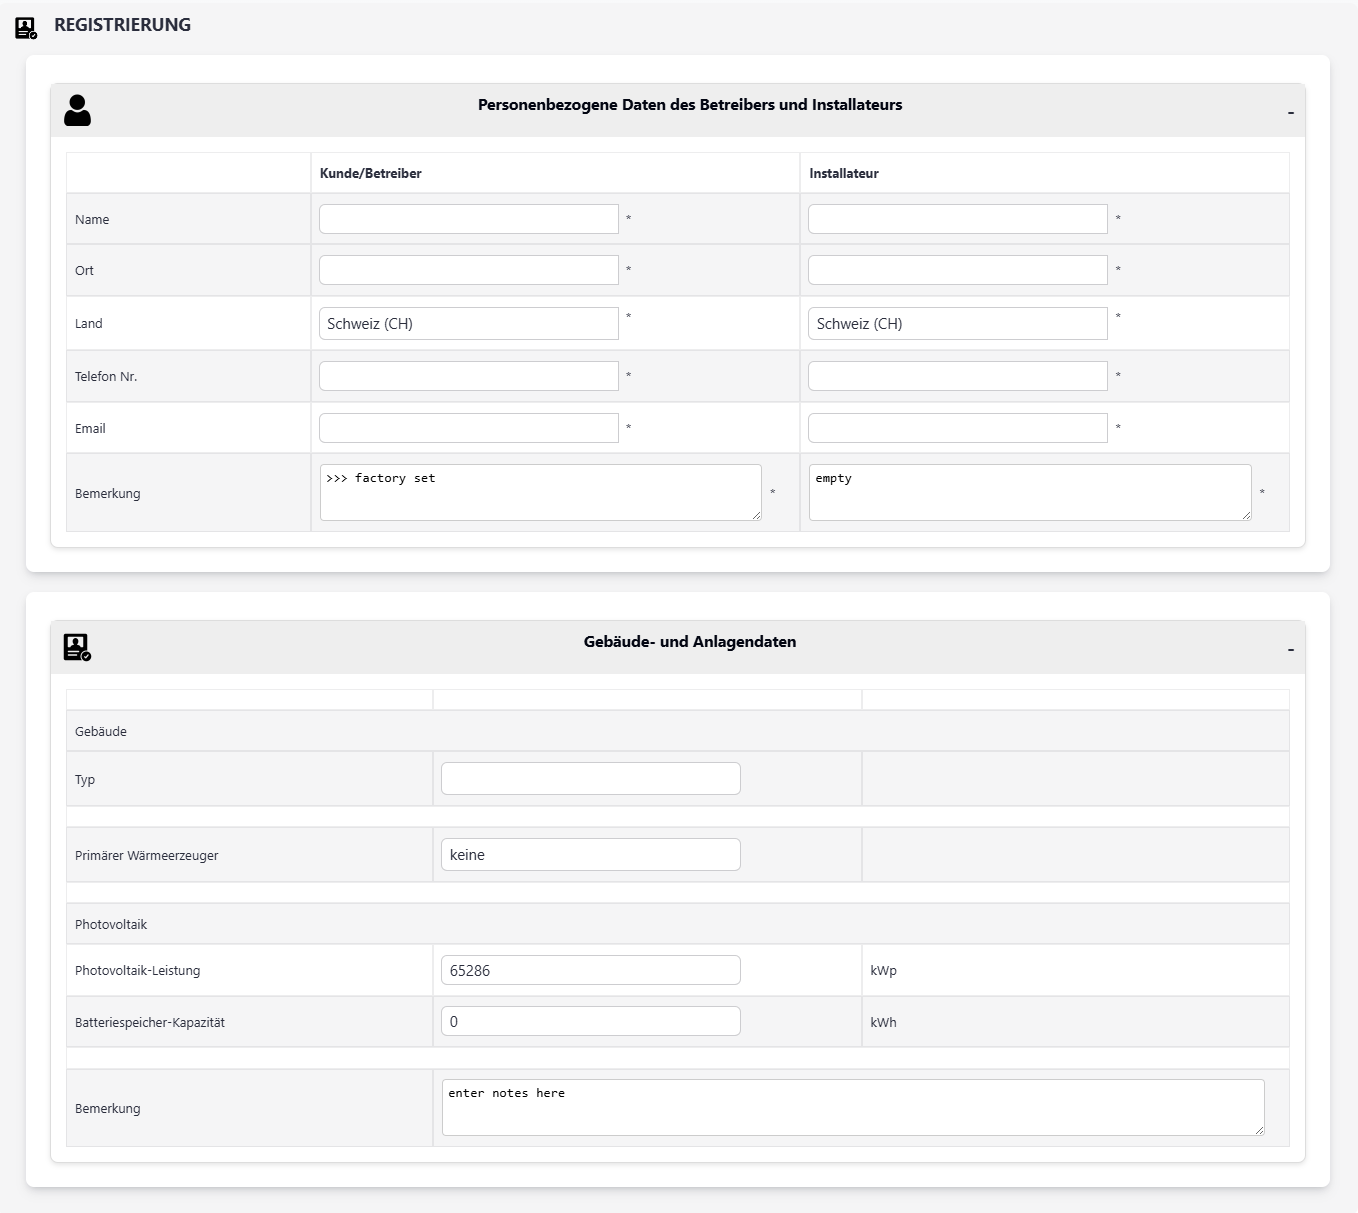Select the Email field for Kunde/Betreiber

[468, 428]
